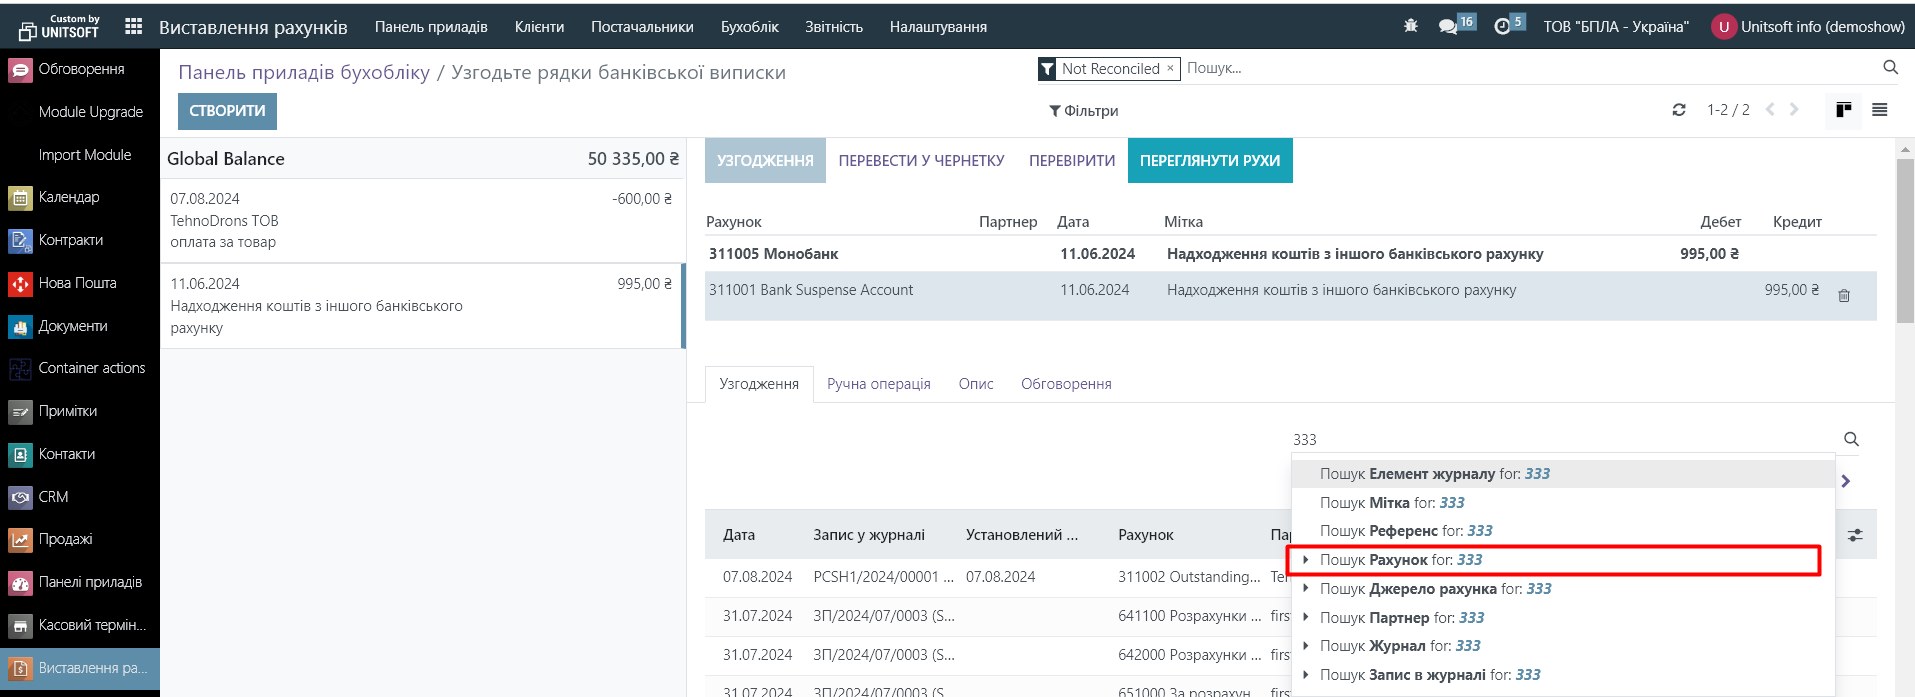Viewport: 1915px width, 697px height.
Task: Open the apps grid menu icon
Action: pos(133,27)
